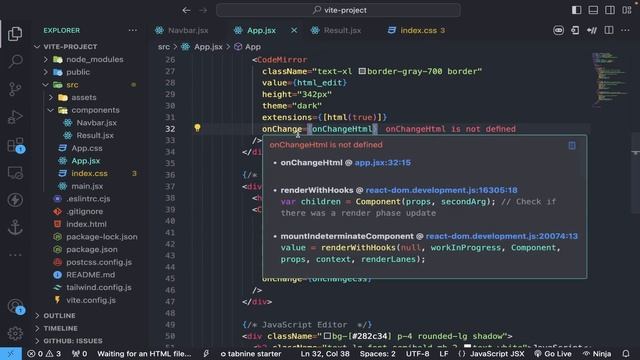Click the border-gray-700 color swatch on line 27
The height and width of the screenshot is (360, 640).
click(x=362, y=71)
